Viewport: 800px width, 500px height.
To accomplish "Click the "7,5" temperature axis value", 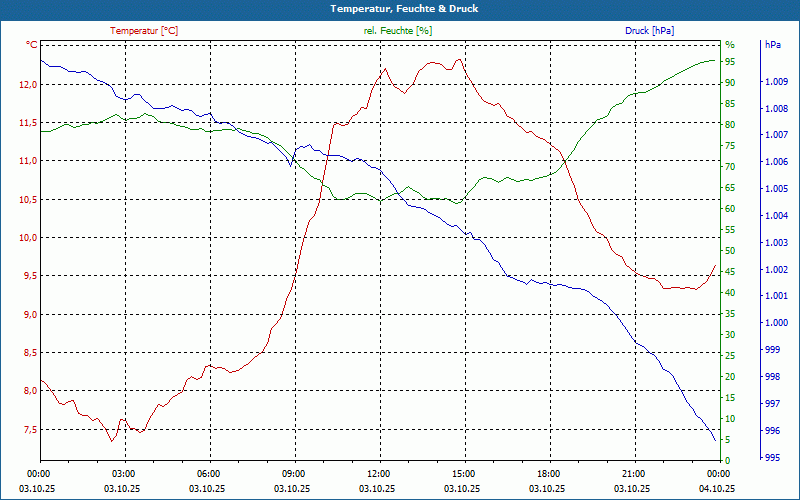I will (31, 430).
